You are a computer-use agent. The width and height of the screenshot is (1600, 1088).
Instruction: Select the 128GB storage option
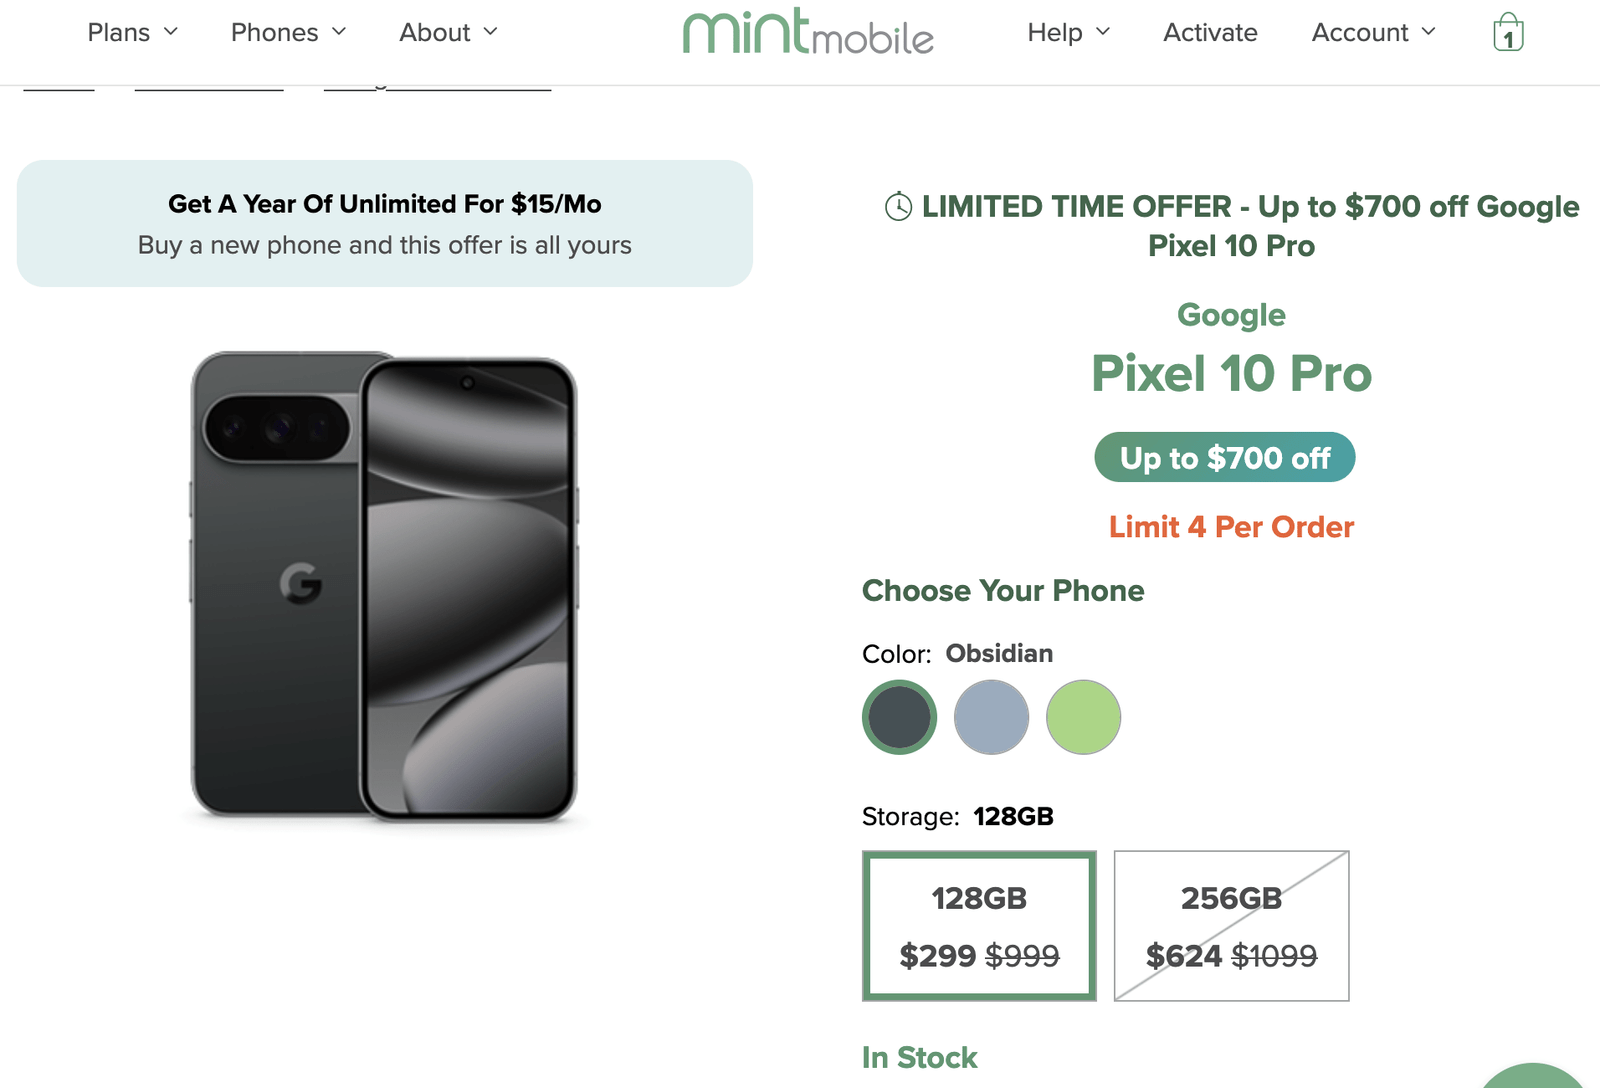(979, 926)
